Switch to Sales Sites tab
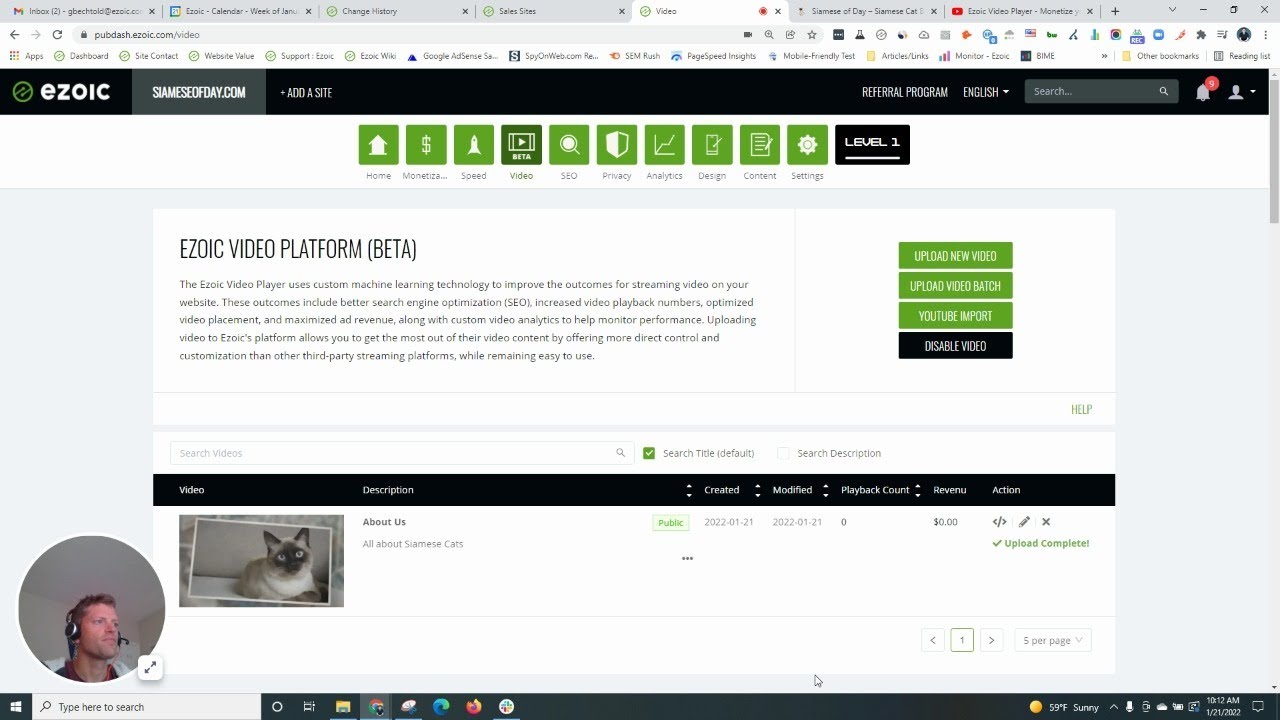 pyautogui.click(x=552, y=11)
